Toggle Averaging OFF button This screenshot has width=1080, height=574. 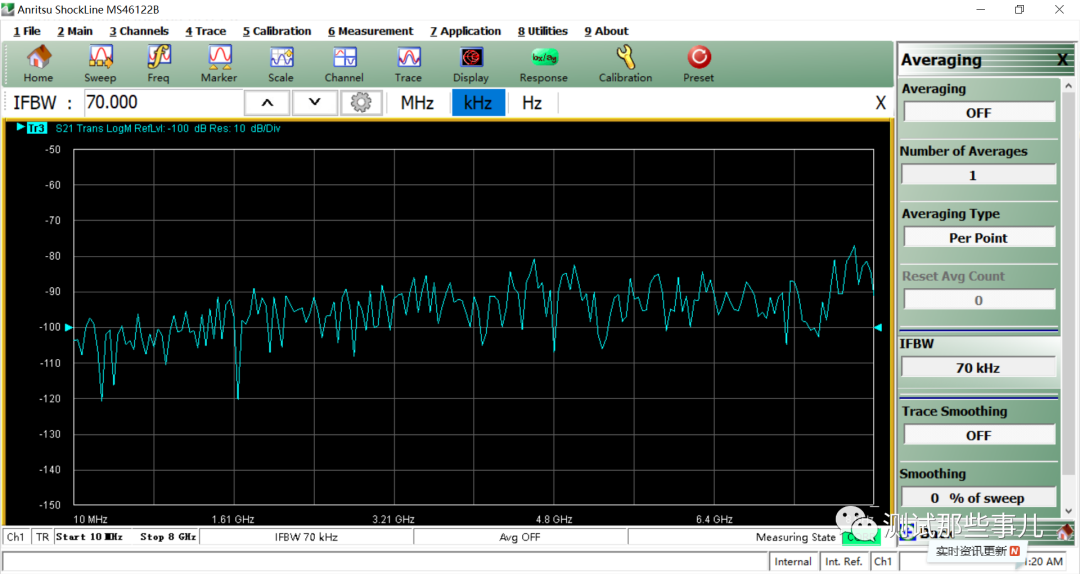[x=979, y=113]
